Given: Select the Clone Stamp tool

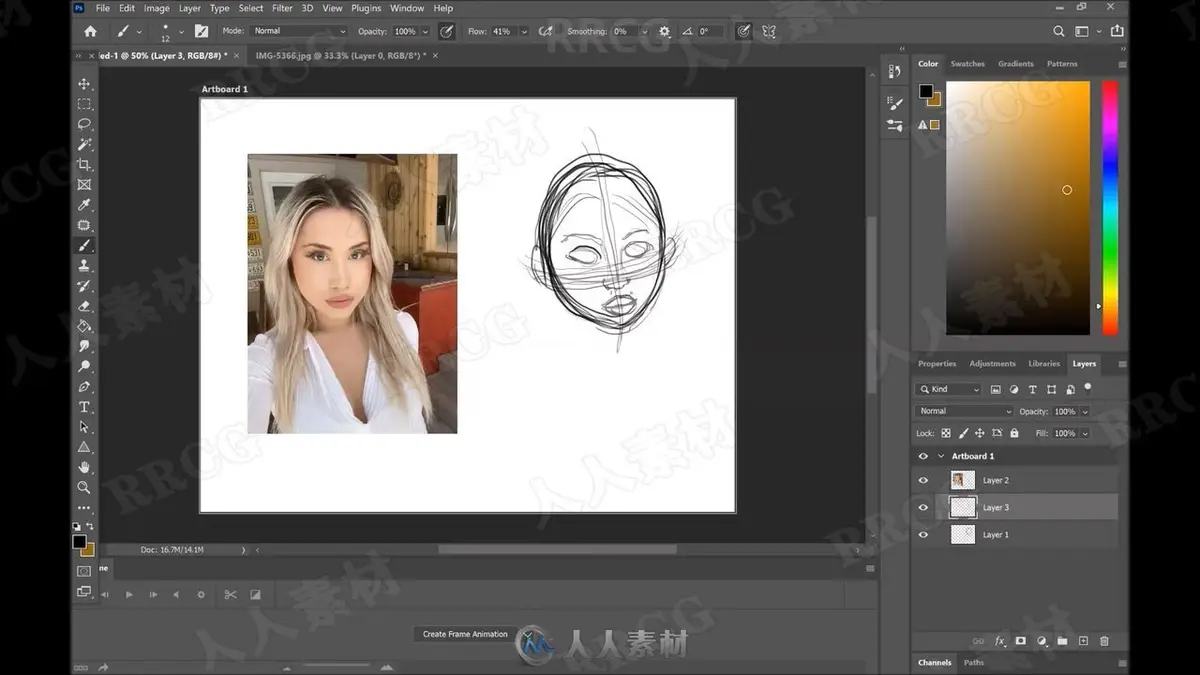Looking at the screenshot, I should coord(84,266).
